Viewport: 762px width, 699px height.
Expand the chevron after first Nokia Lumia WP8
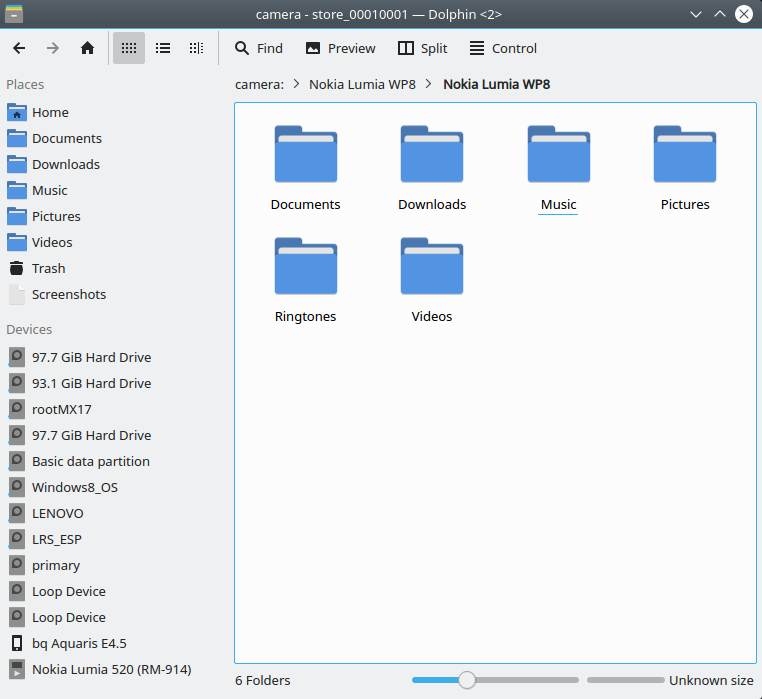tap(429, 84)
